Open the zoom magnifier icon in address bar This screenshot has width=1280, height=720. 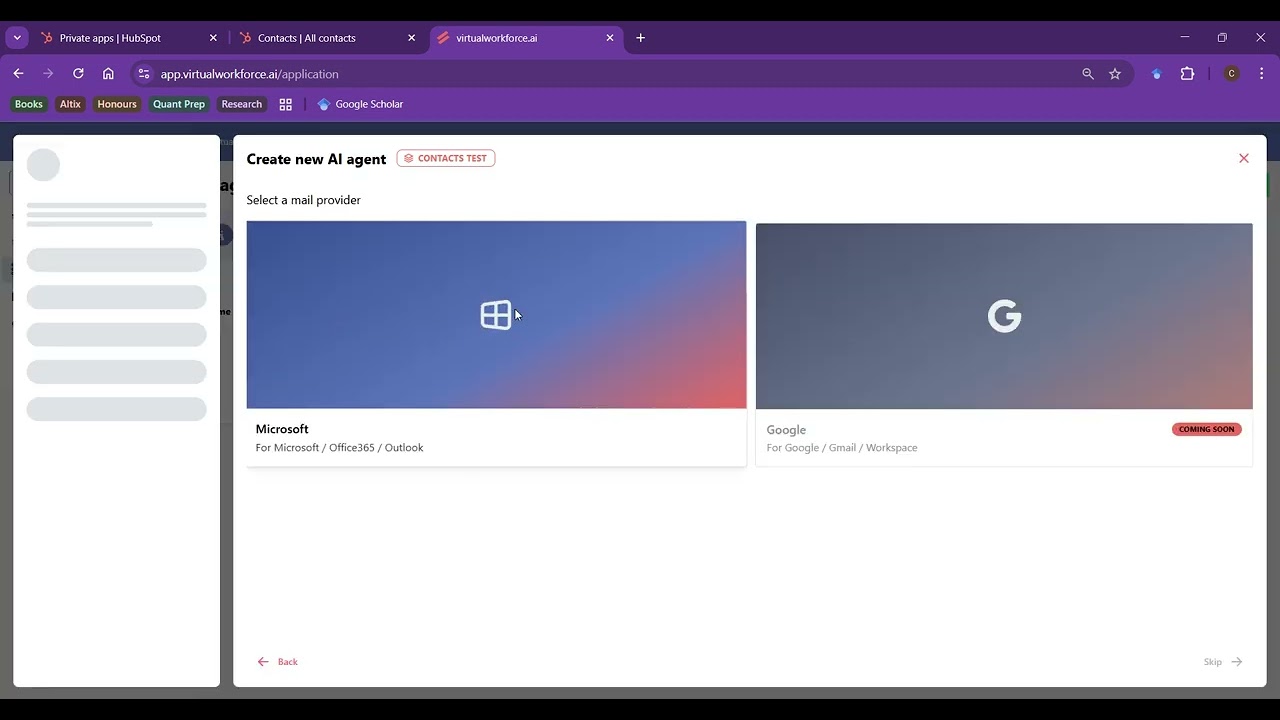1088,74
